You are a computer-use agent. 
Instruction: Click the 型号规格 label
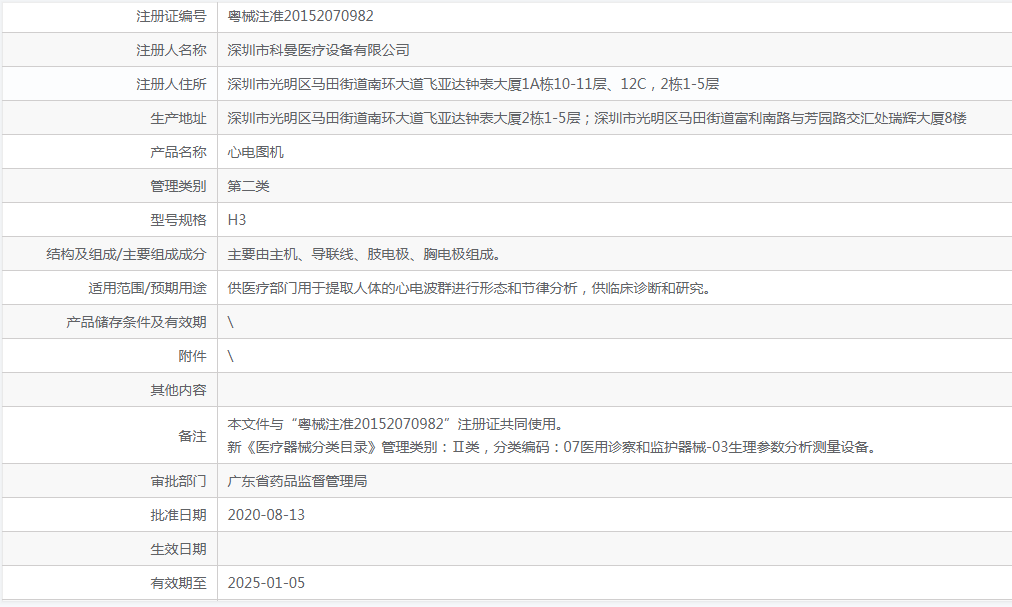pos(178,220)
